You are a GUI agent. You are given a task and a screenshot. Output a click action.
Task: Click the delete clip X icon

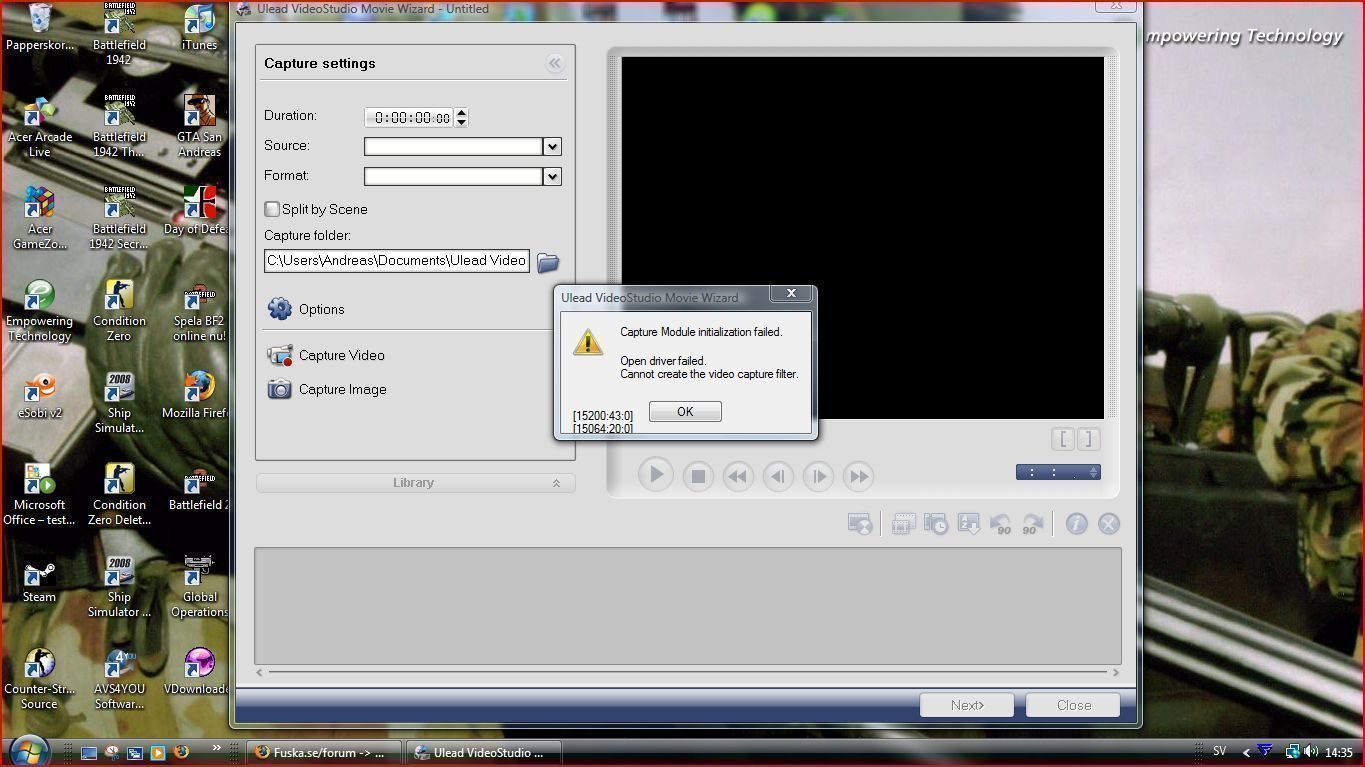pyautogui.click(x=1109, y=524)
